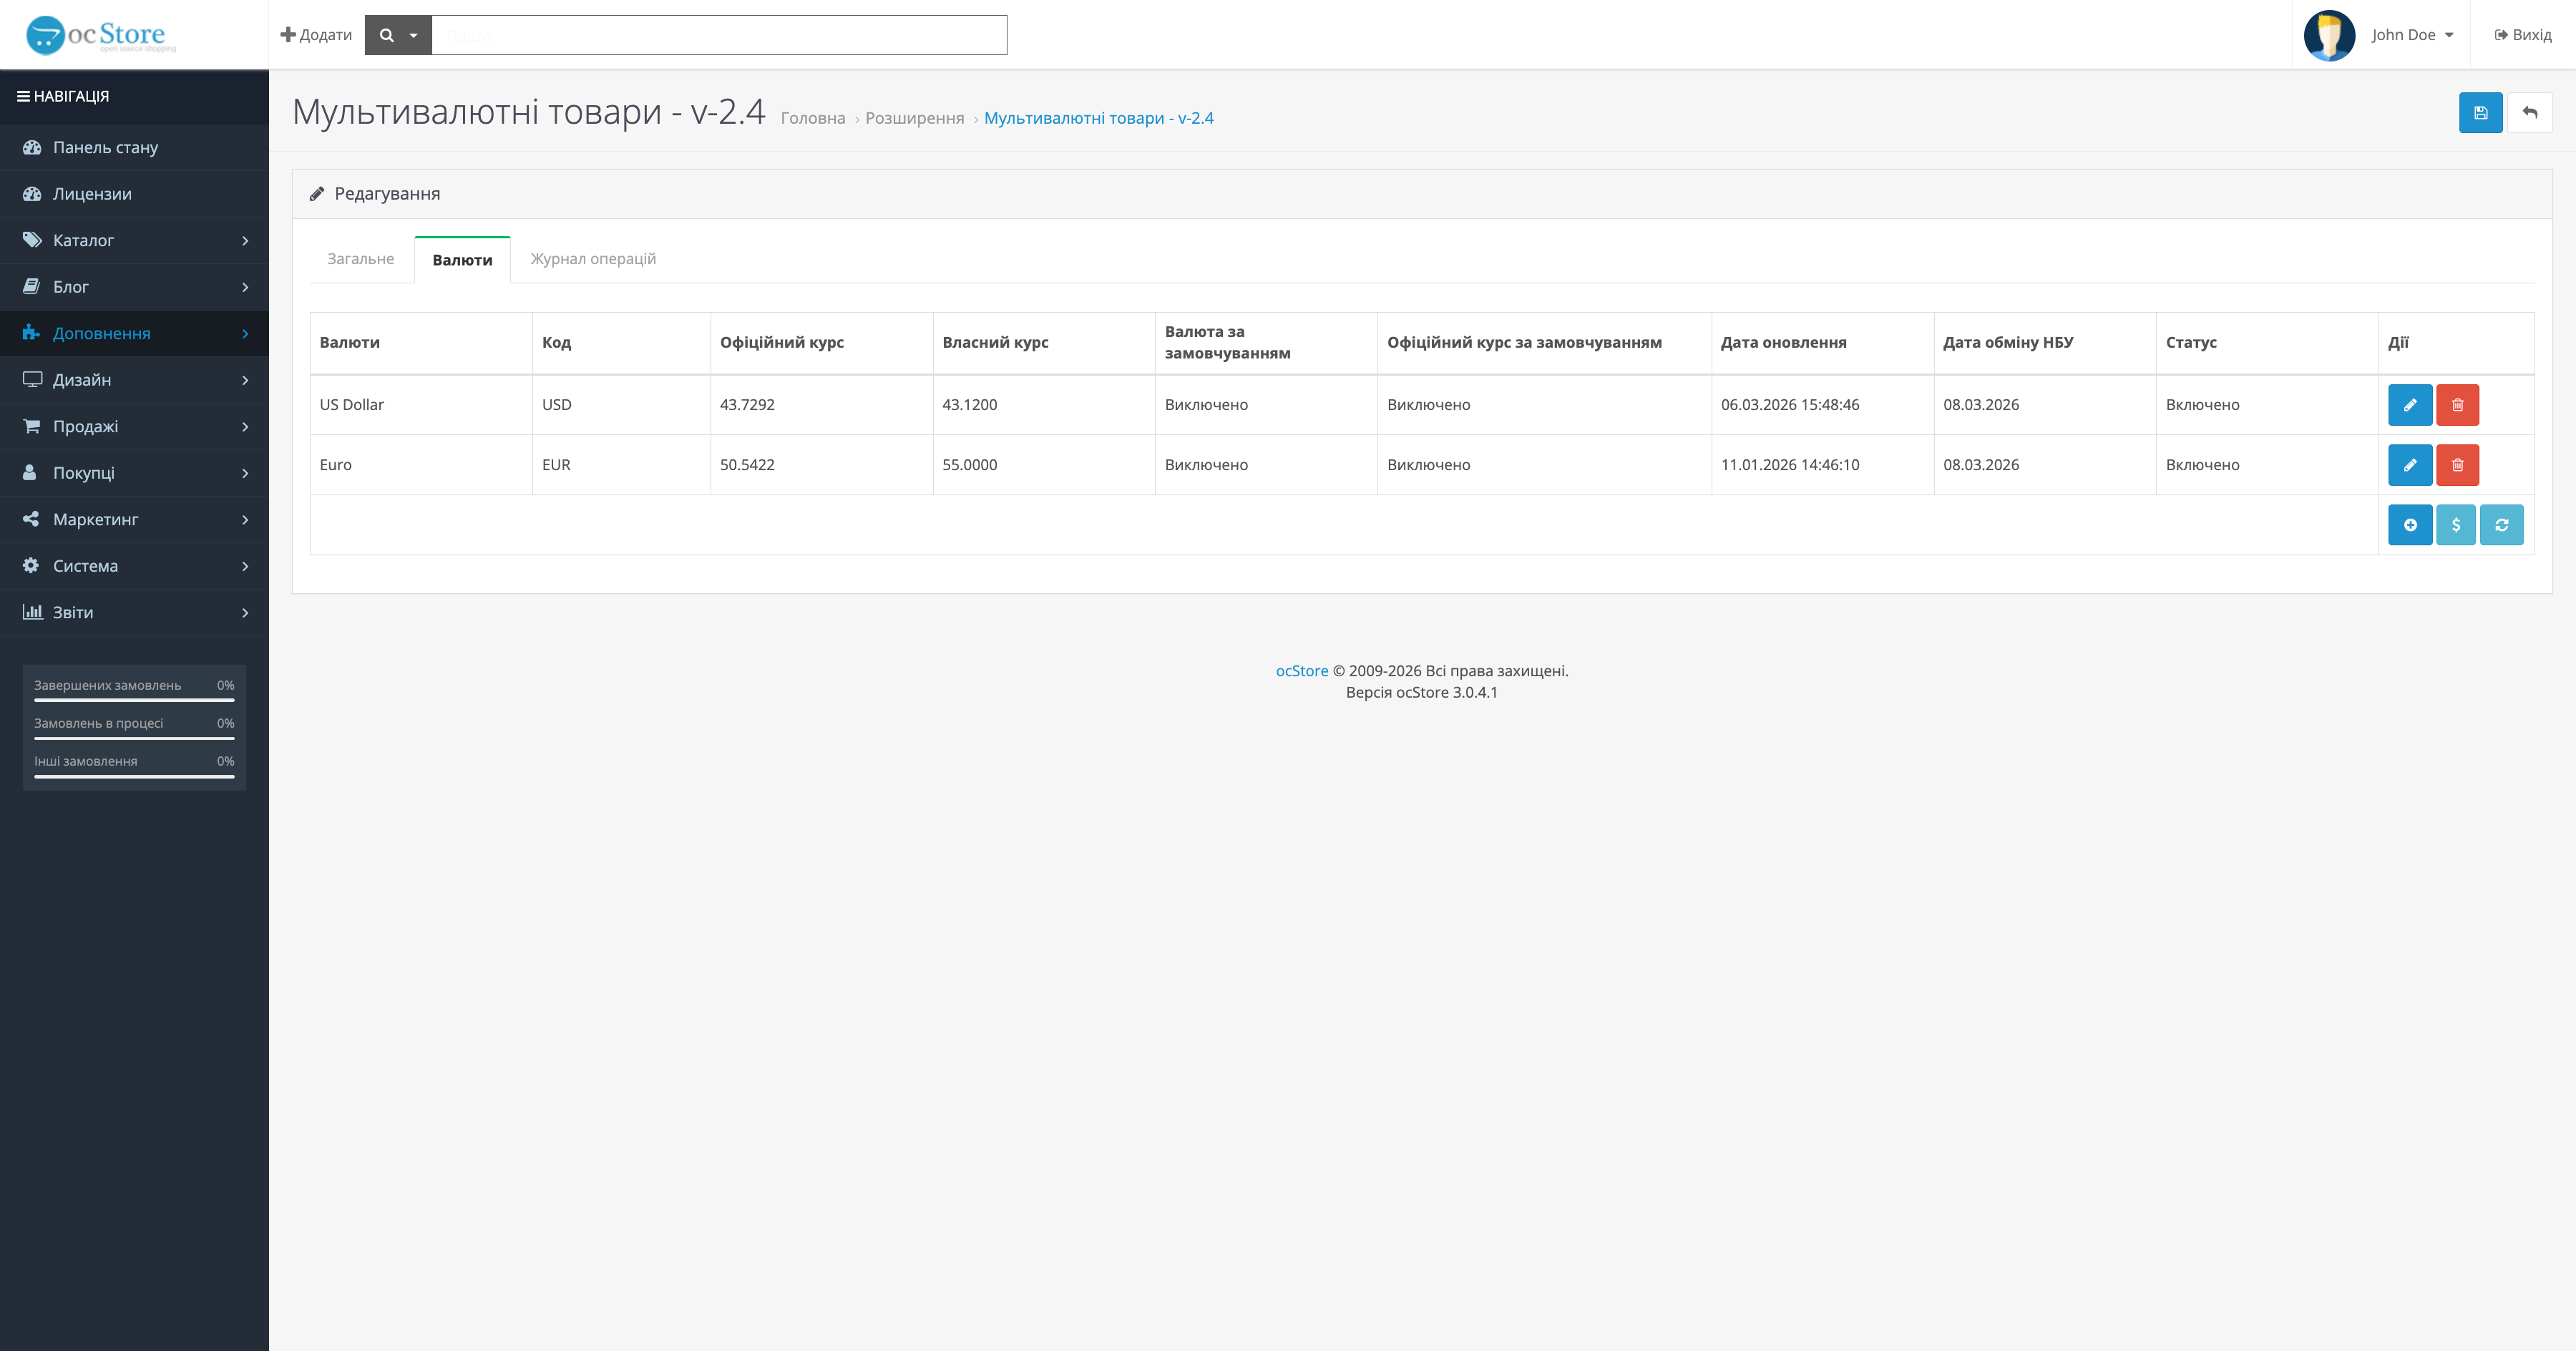Delete the Euro currency row
Image resolution: width=2576 pixels, height=1351 pixels.
pyautogui.click(x=2457, y=465)
